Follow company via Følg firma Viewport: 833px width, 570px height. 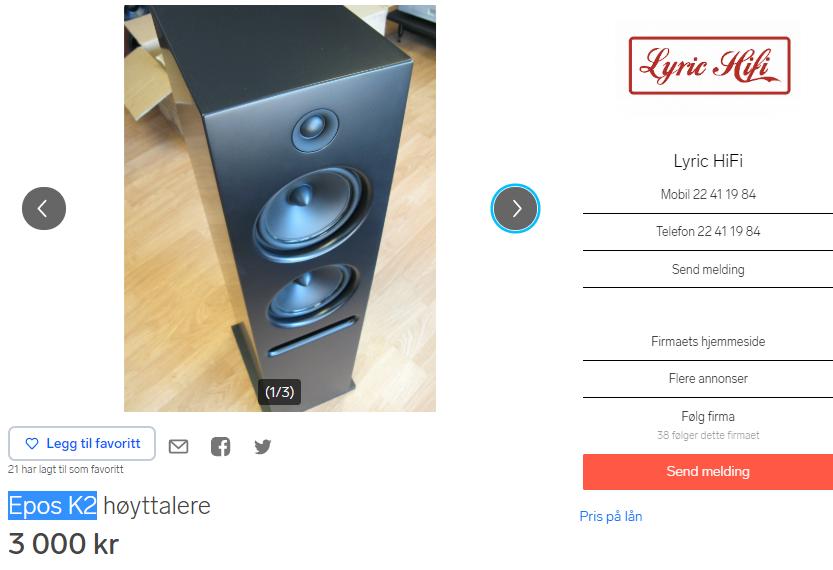click(708, 416)
